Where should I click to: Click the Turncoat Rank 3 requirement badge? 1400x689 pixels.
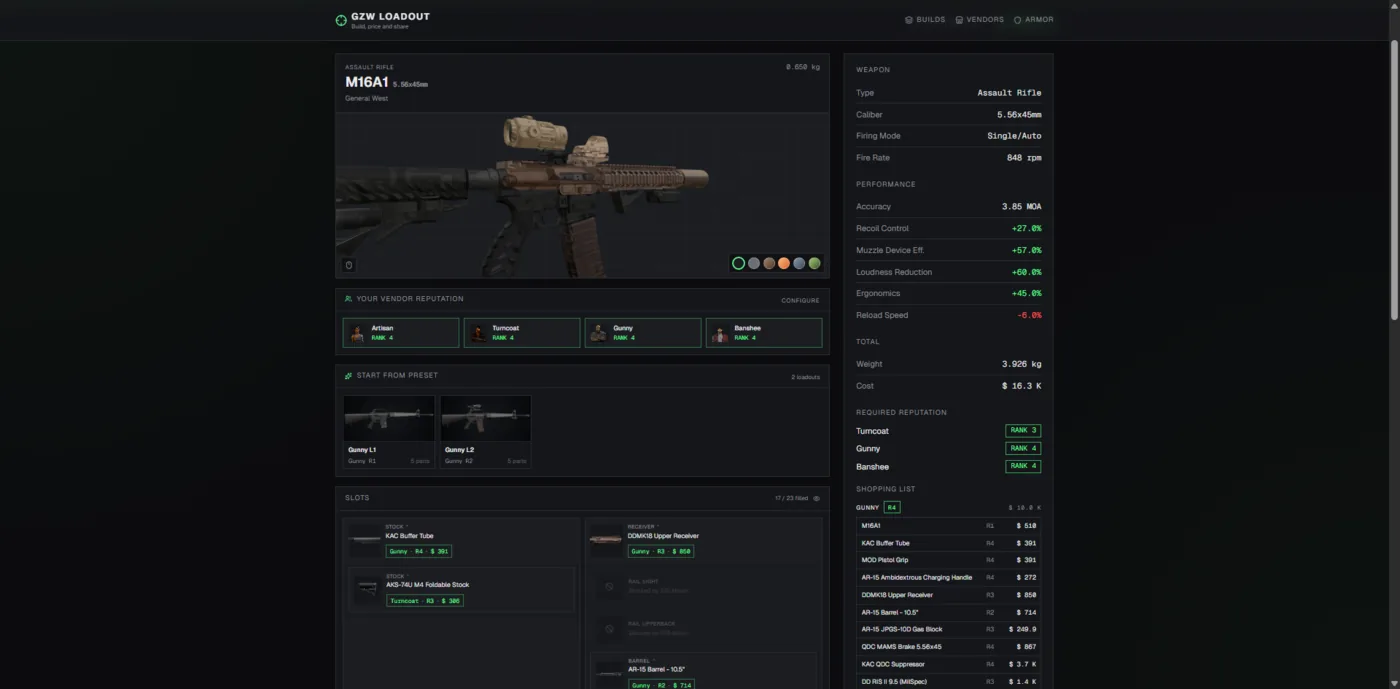point(1023,431)
